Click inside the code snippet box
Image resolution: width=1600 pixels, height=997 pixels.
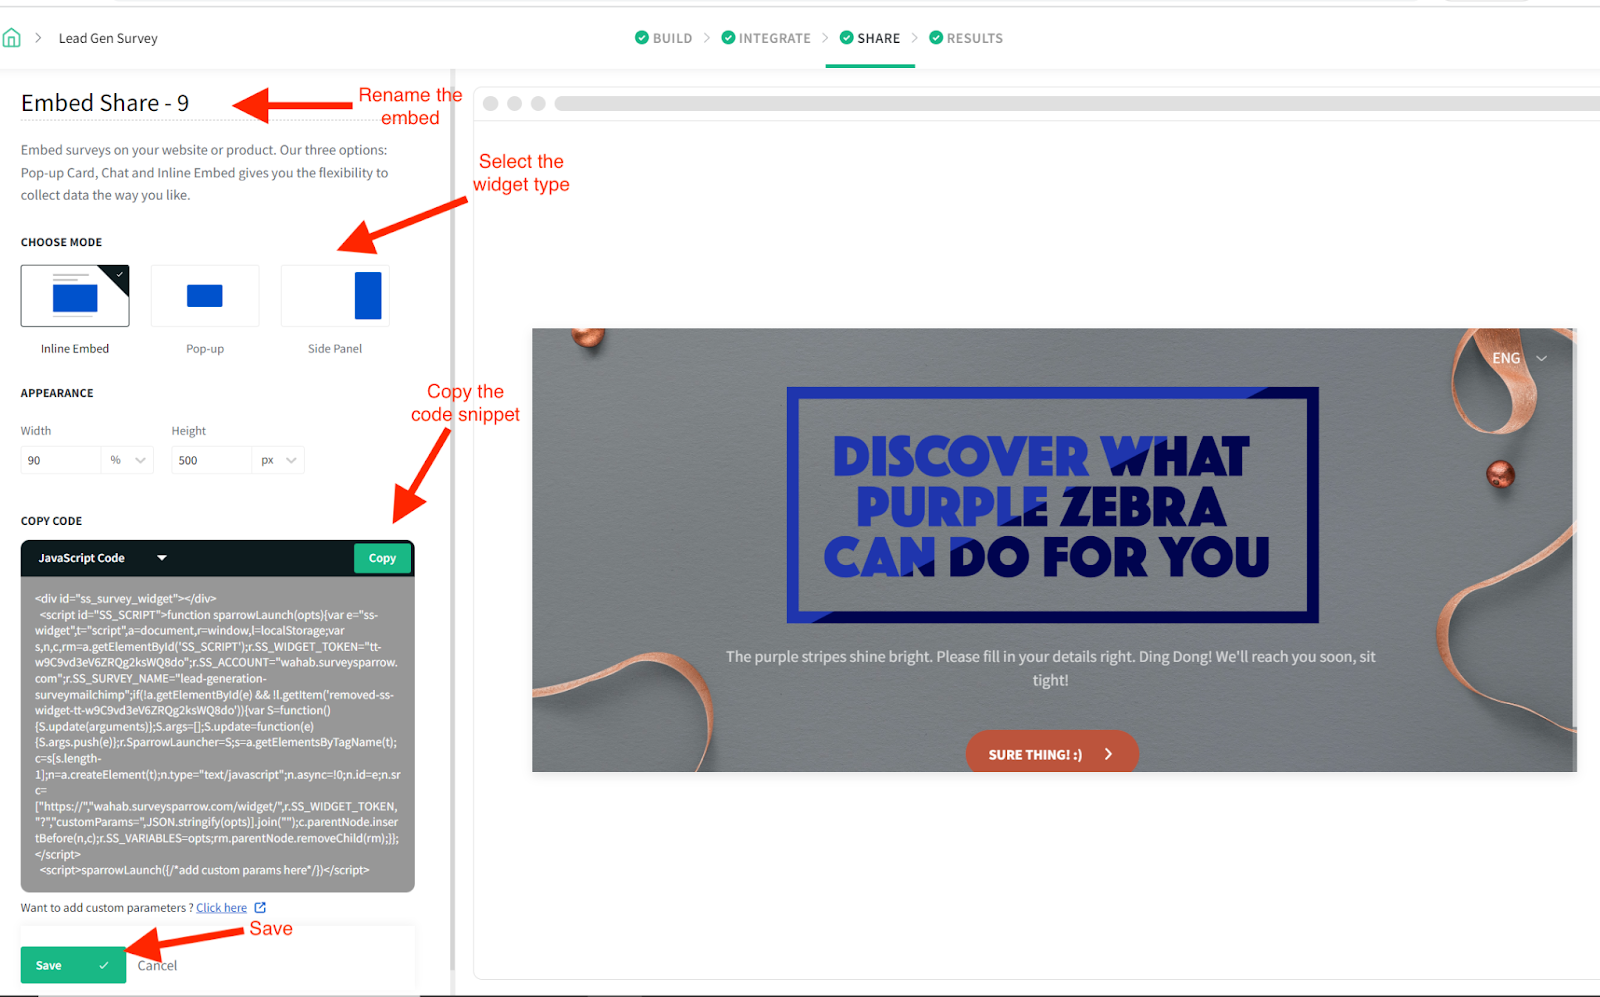pos(217,734)
